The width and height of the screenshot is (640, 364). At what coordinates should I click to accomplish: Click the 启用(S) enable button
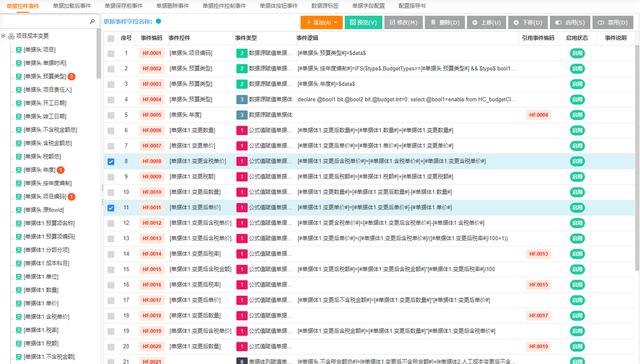coord(570,22)
